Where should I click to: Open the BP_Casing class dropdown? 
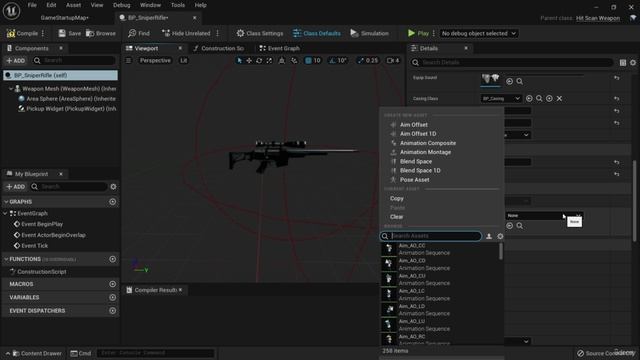click(x=501, y=98)
